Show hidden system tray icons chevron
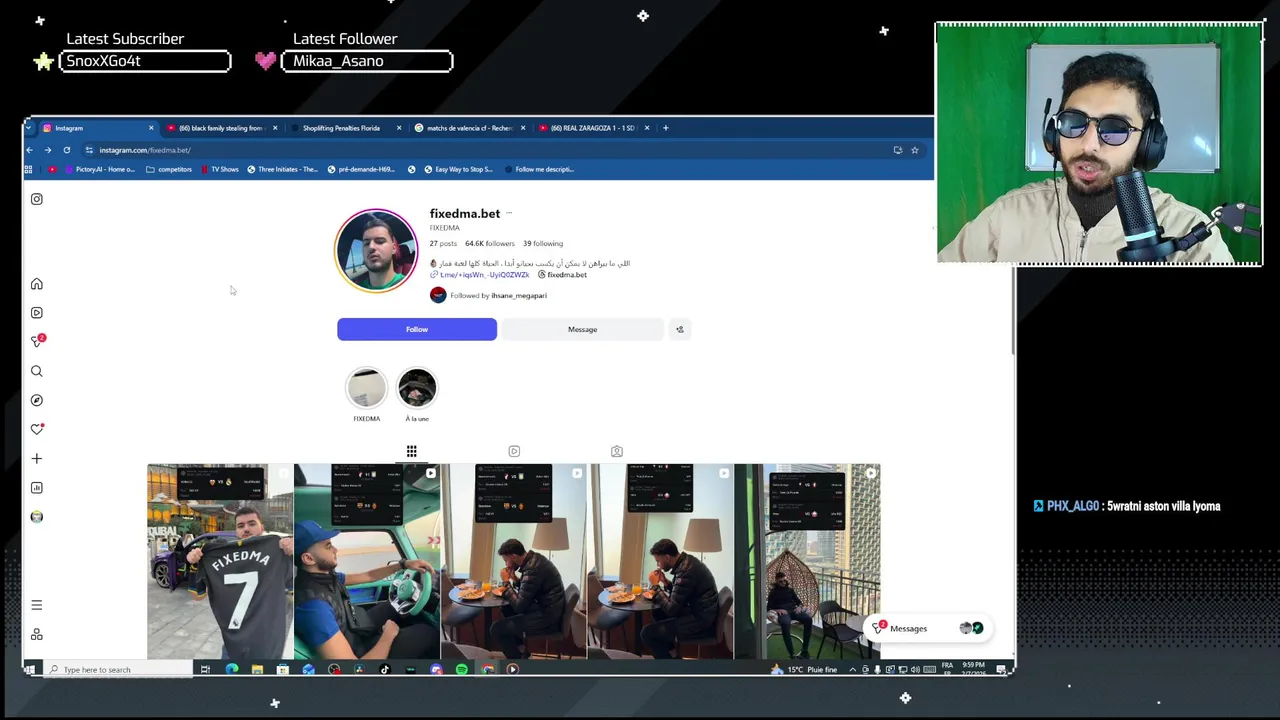Image resolution: width=1280 pixels, height=720 pixels. (853, 669)
